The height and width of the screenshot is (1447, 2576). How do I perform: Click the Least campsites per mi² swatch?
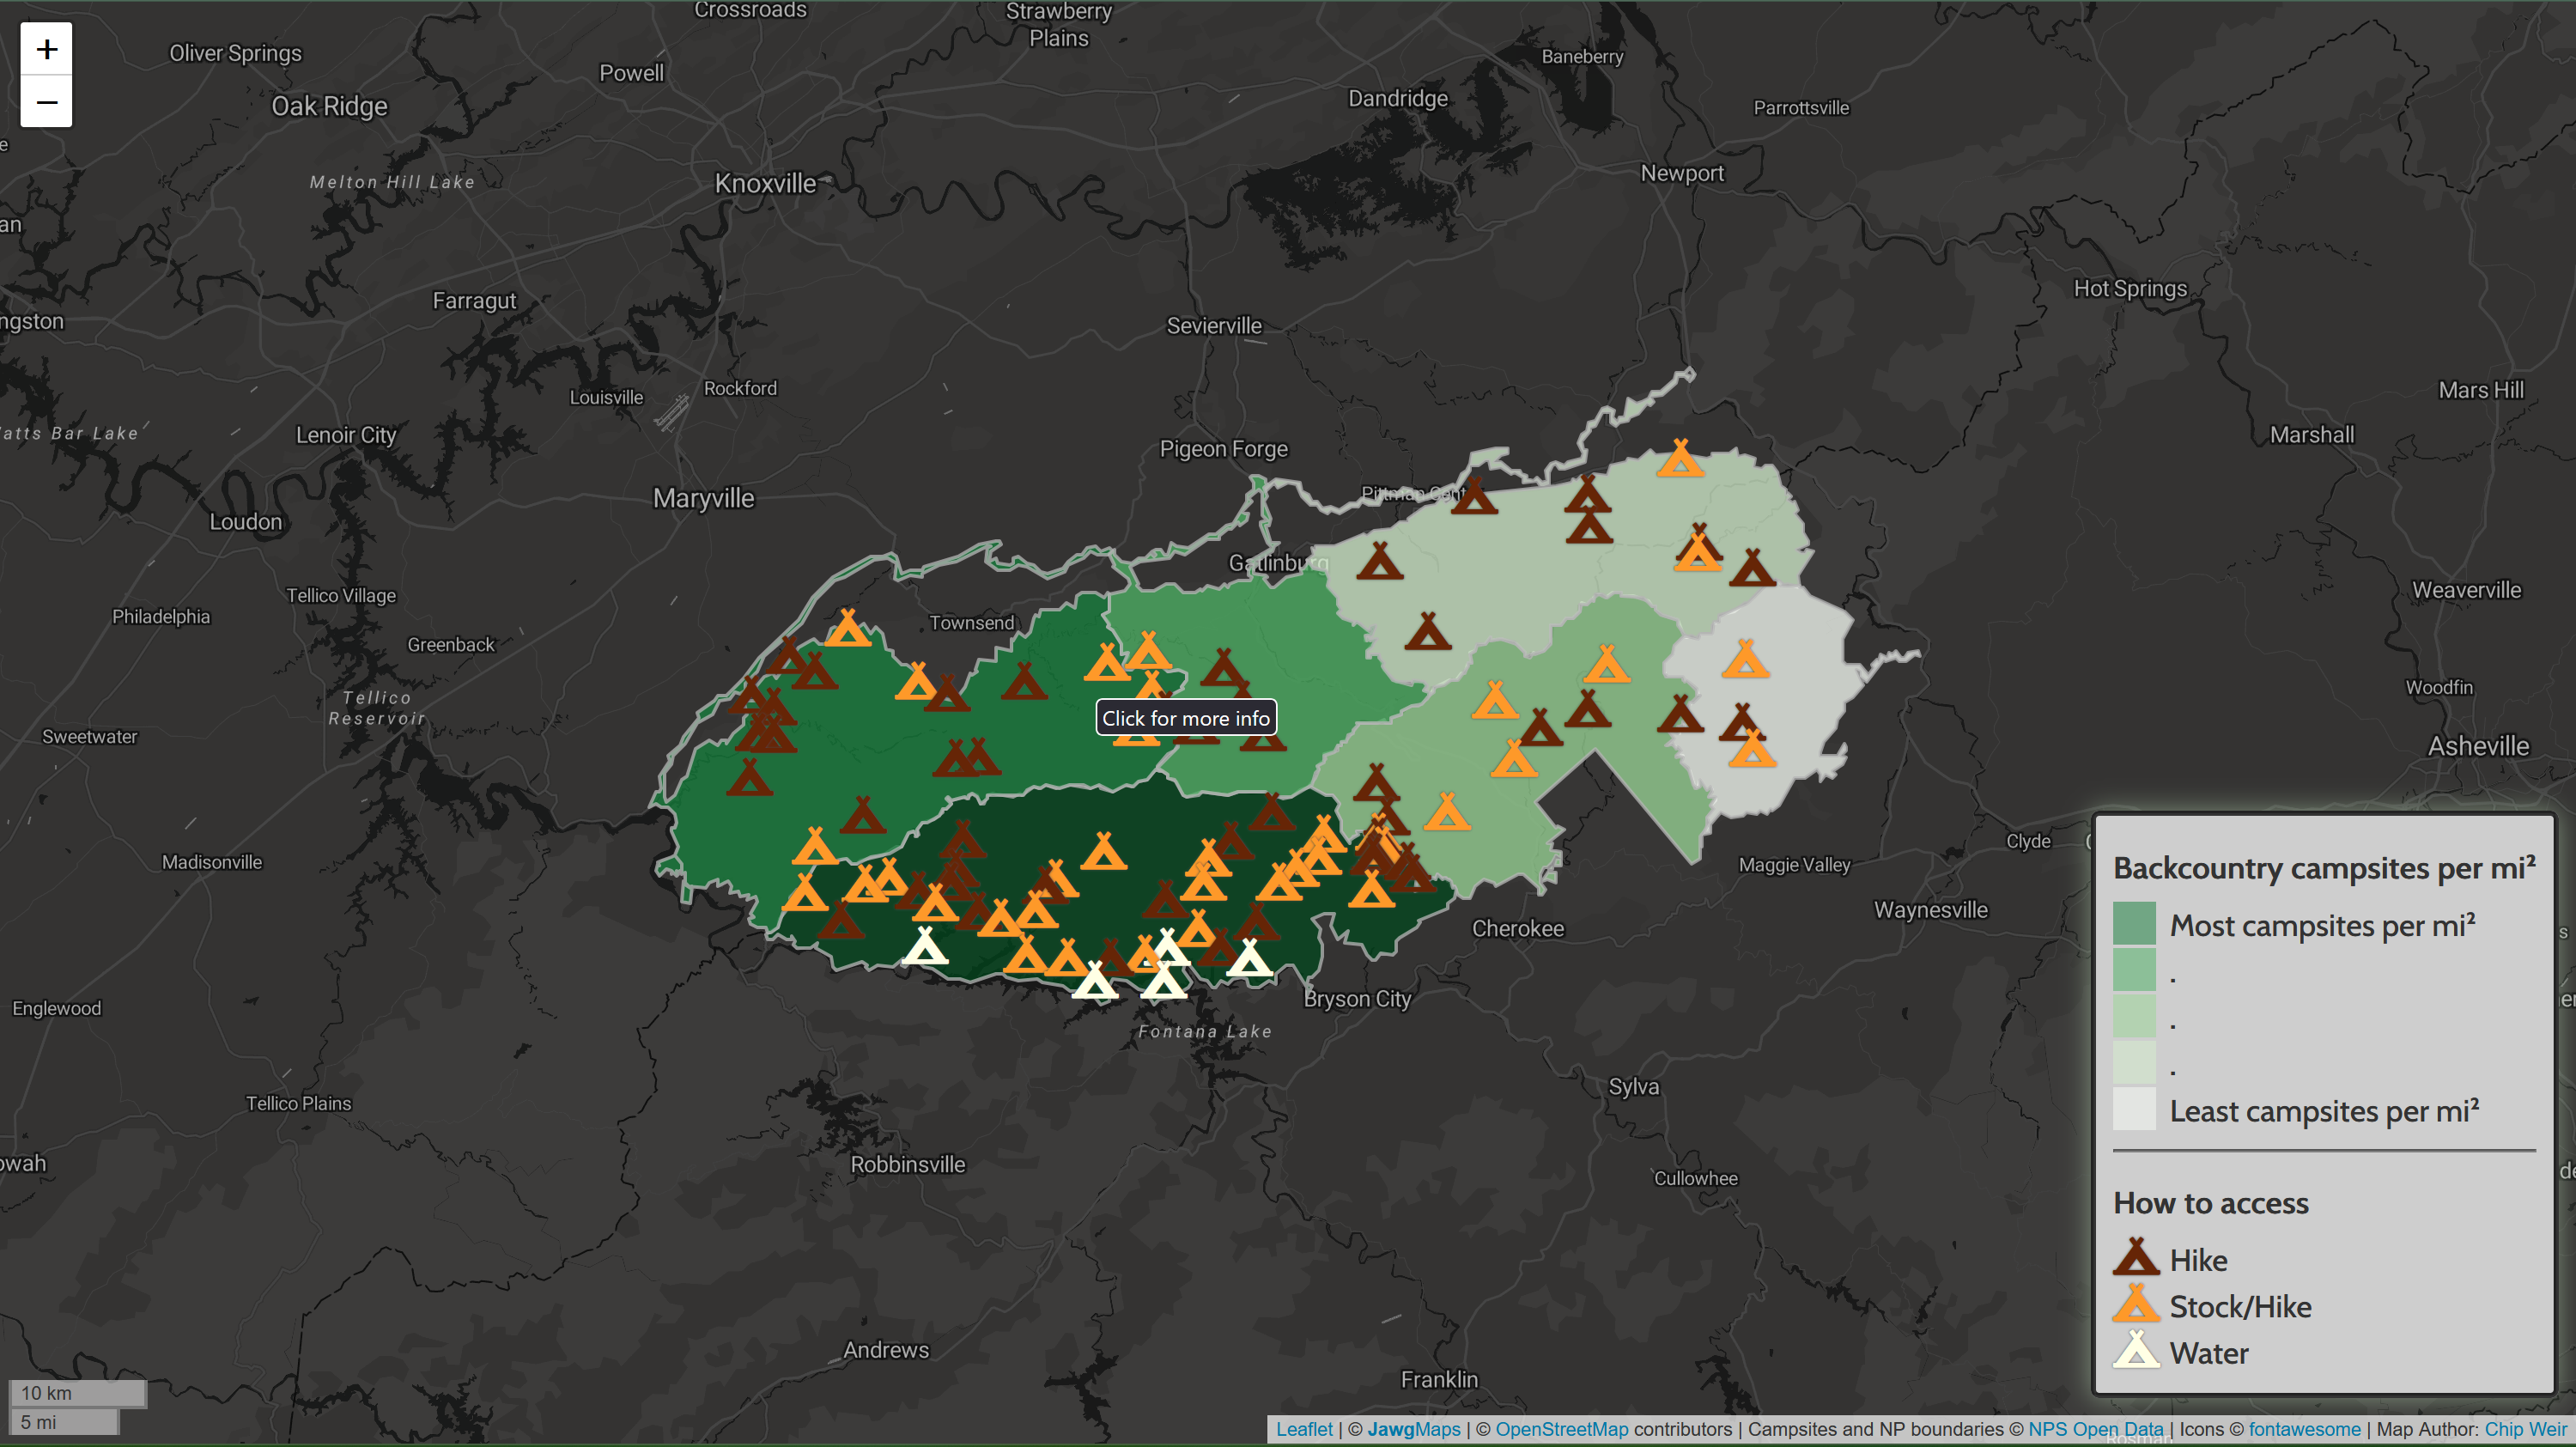[2134, 1110]
